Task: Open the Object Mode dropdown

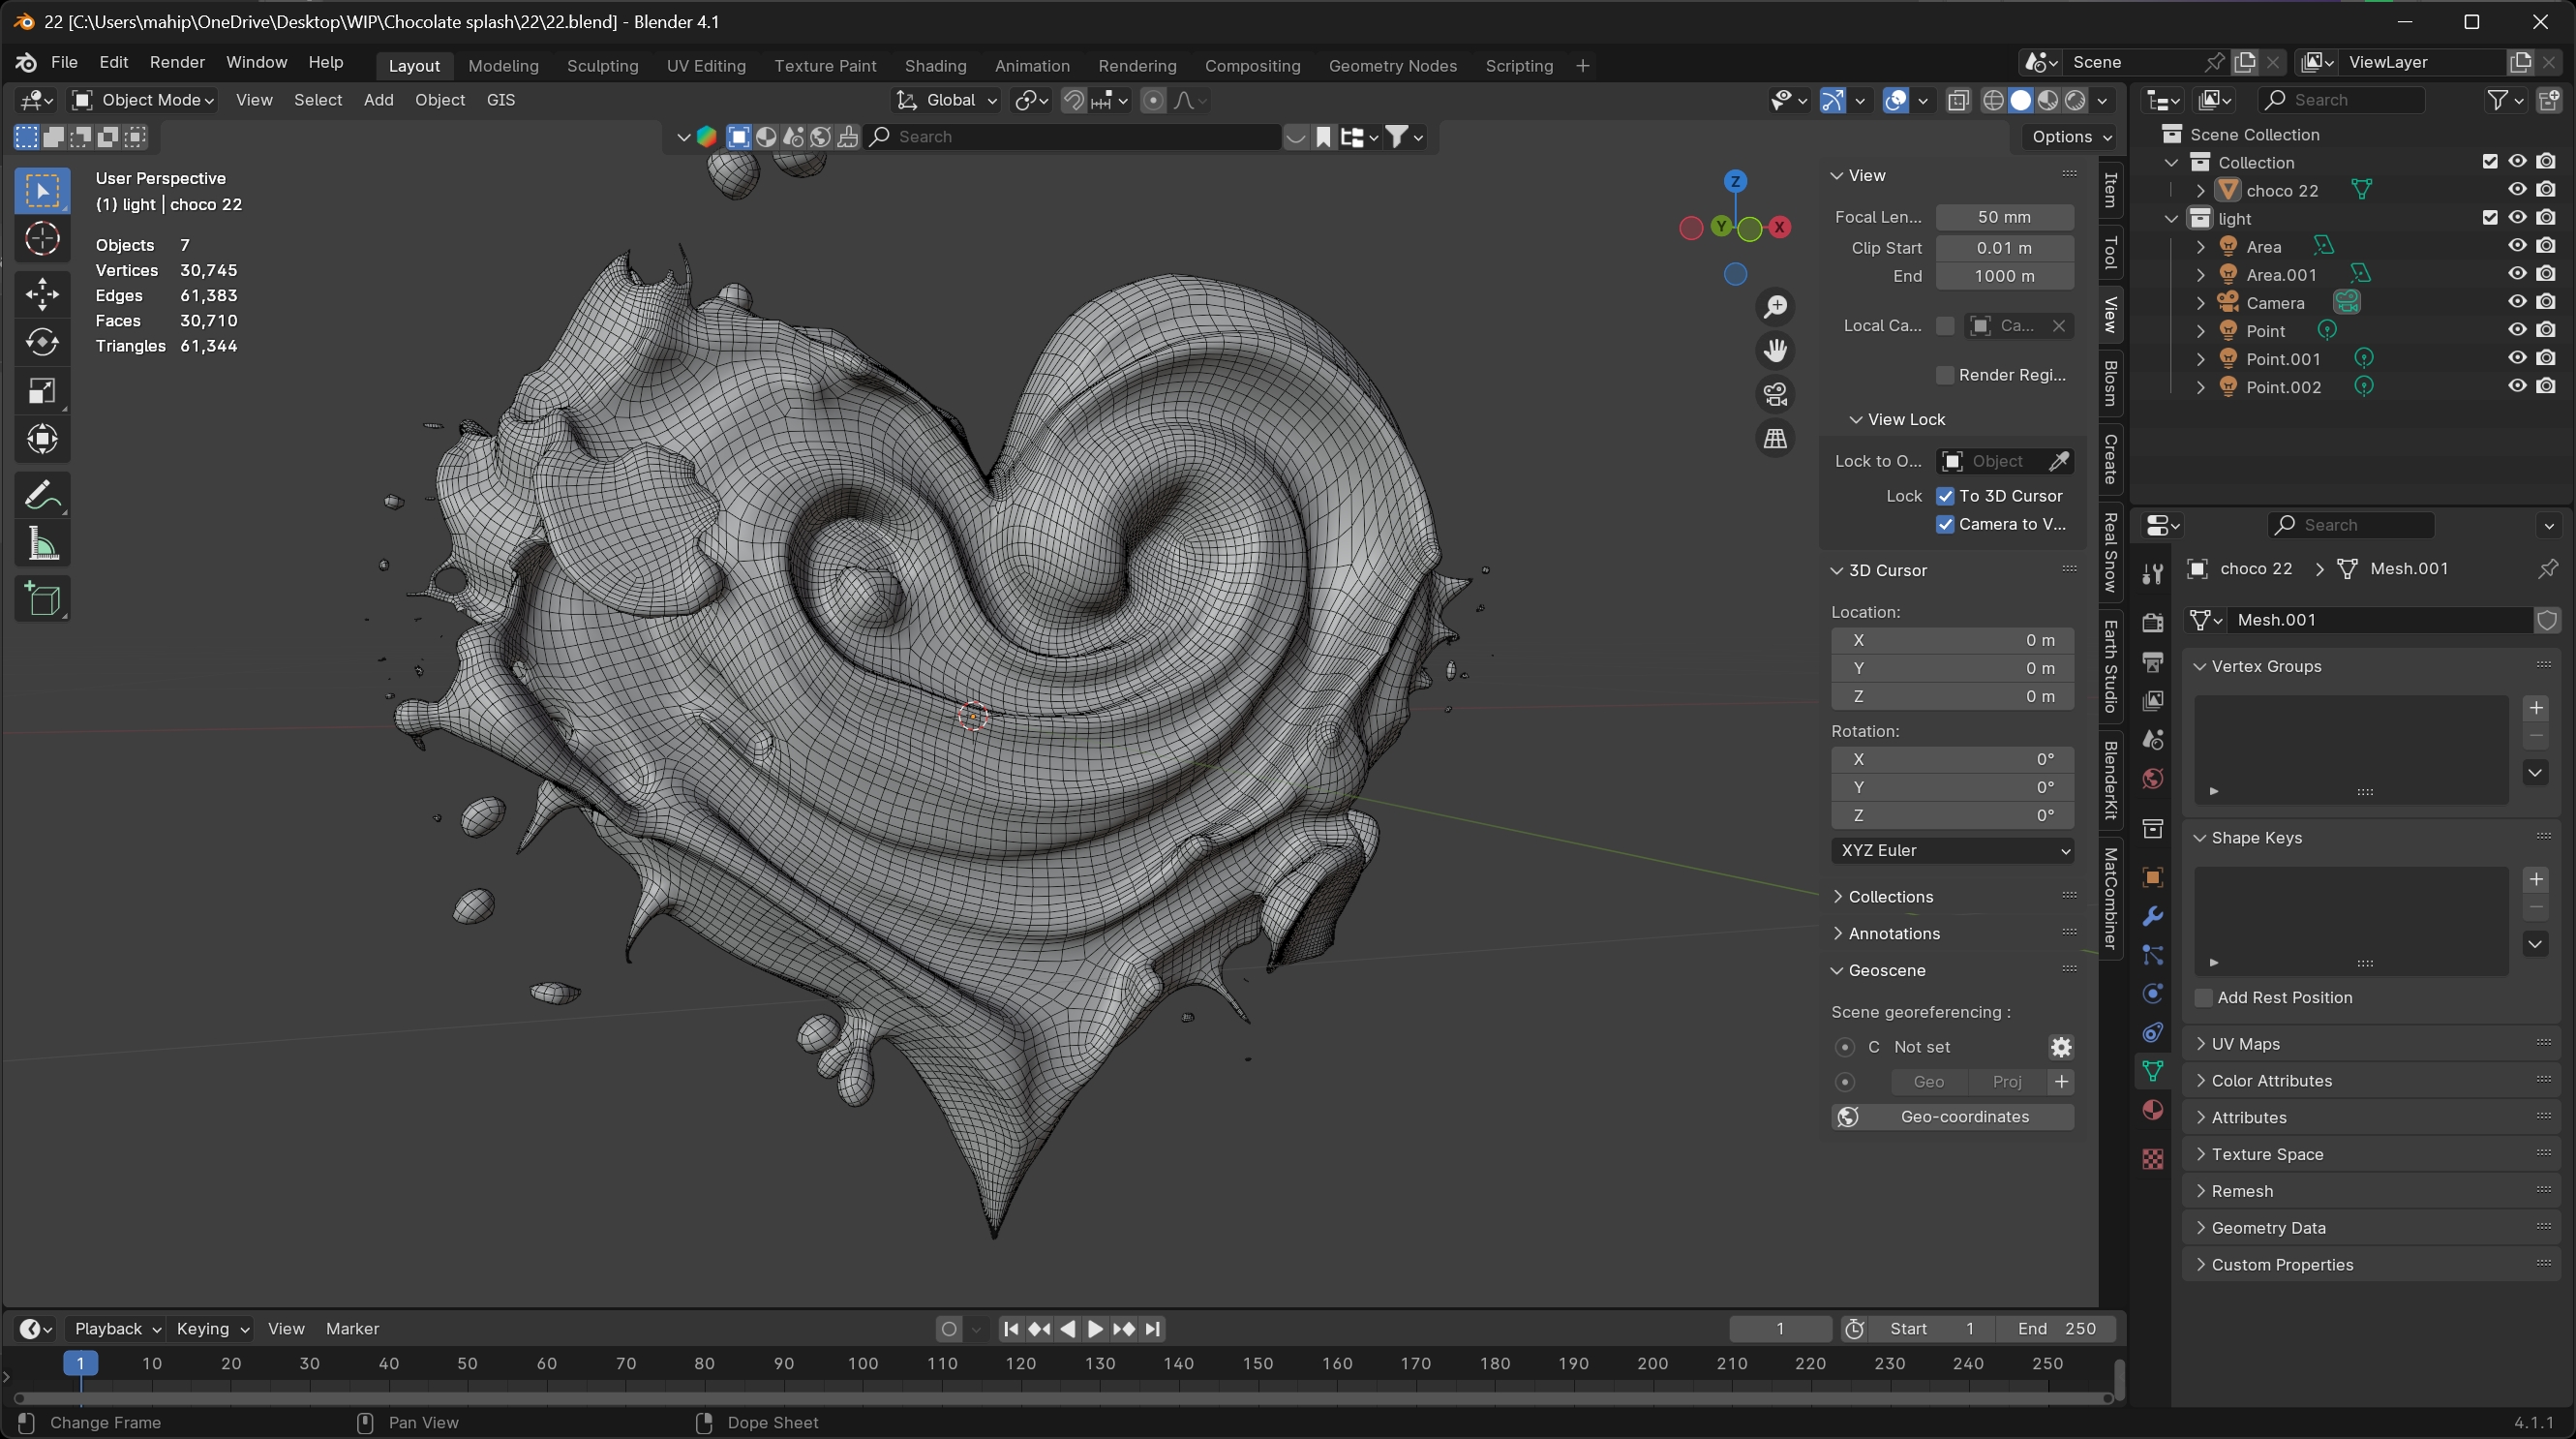Action: tap(143, 100)
